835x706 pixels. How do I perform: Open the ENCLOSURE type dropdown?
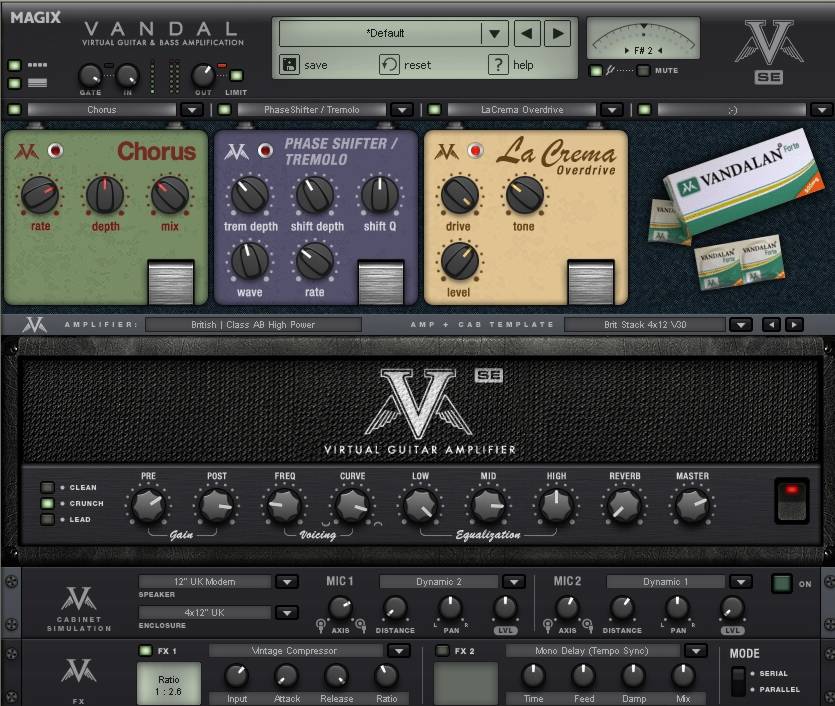[x=286, y=613]
